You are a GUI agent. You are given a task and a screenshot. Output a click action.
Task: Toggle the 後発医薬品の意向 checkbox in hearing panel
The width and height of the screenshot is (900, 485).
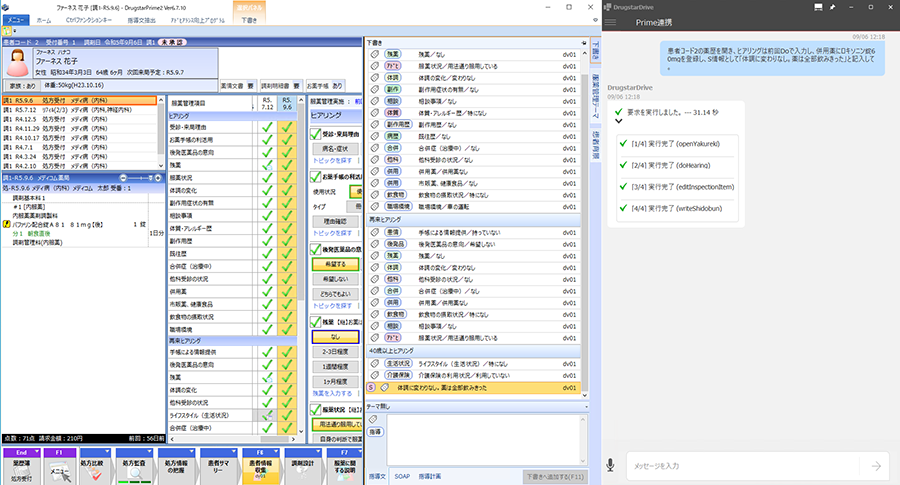(x=315, y=249)
